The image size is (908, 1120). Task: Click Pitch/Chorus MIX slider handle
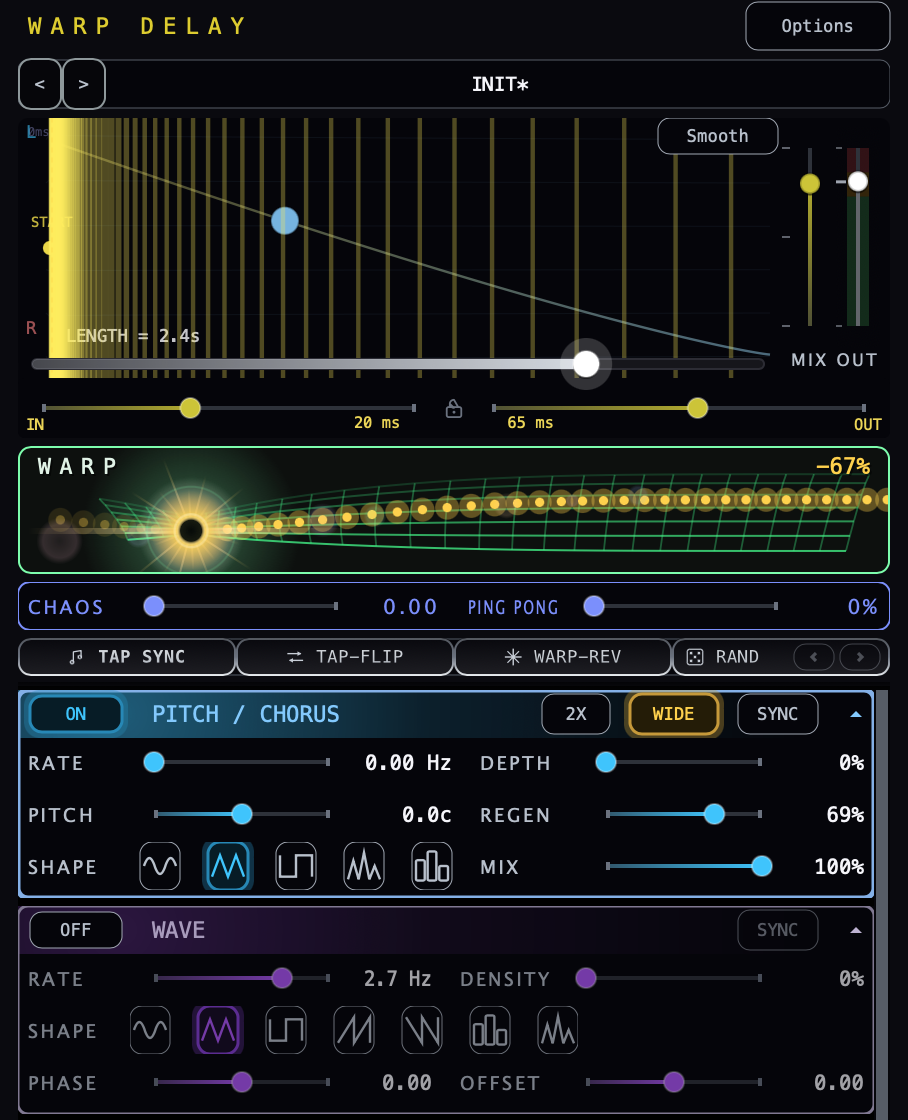[x=762, y=866]
